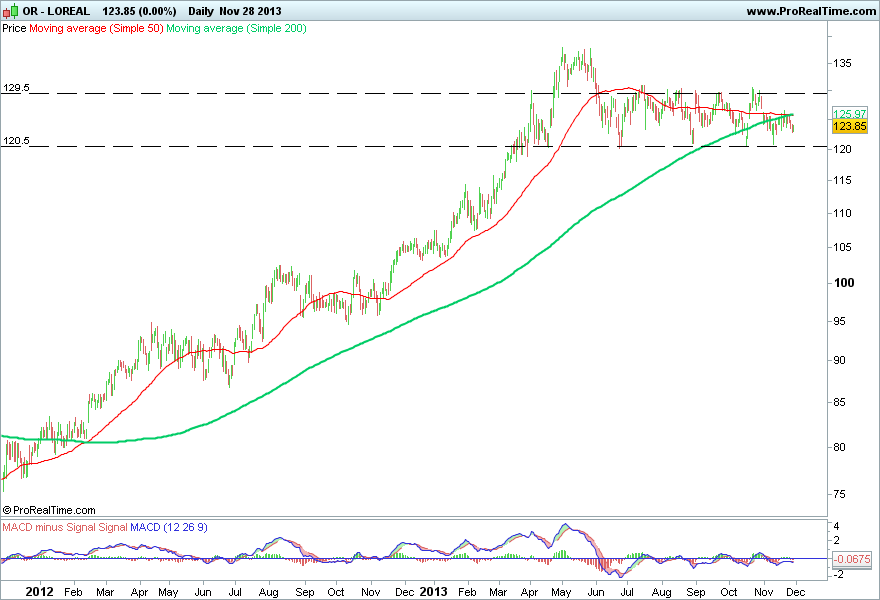This screenshot has width=880, height=600.
Task: Click the 110 price axis label
Action: 842,213
